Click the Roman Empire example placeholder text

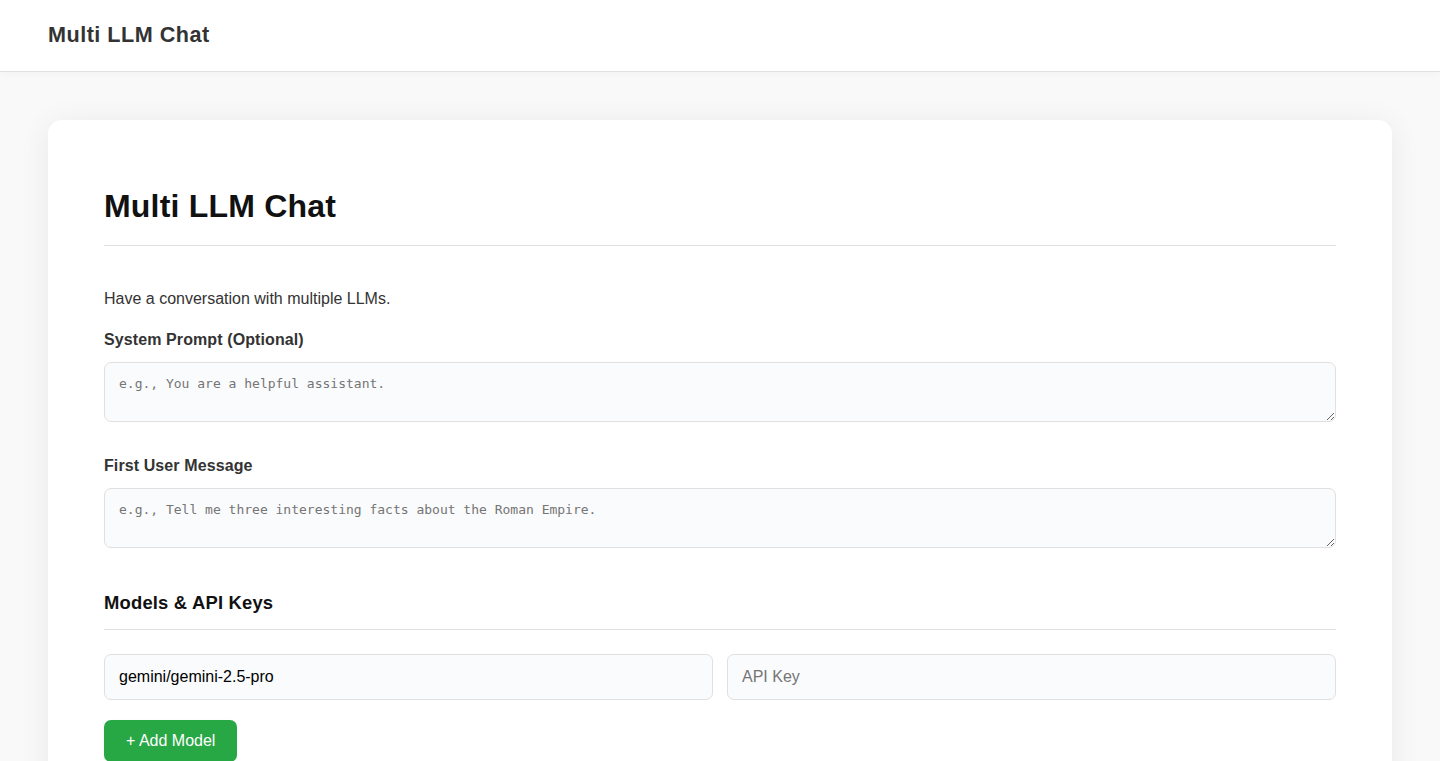(x=357, y=510)
